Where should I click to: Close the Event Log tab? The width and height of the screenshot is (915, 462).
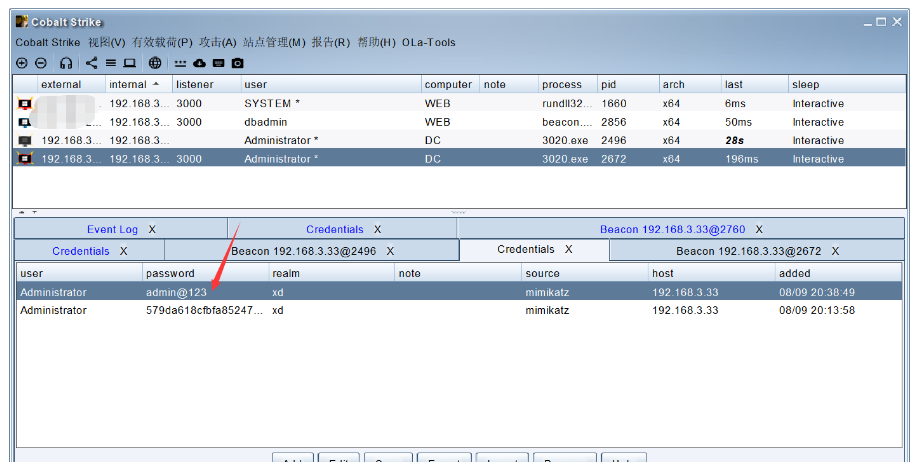pyautogui.click(x=152, y=229)
